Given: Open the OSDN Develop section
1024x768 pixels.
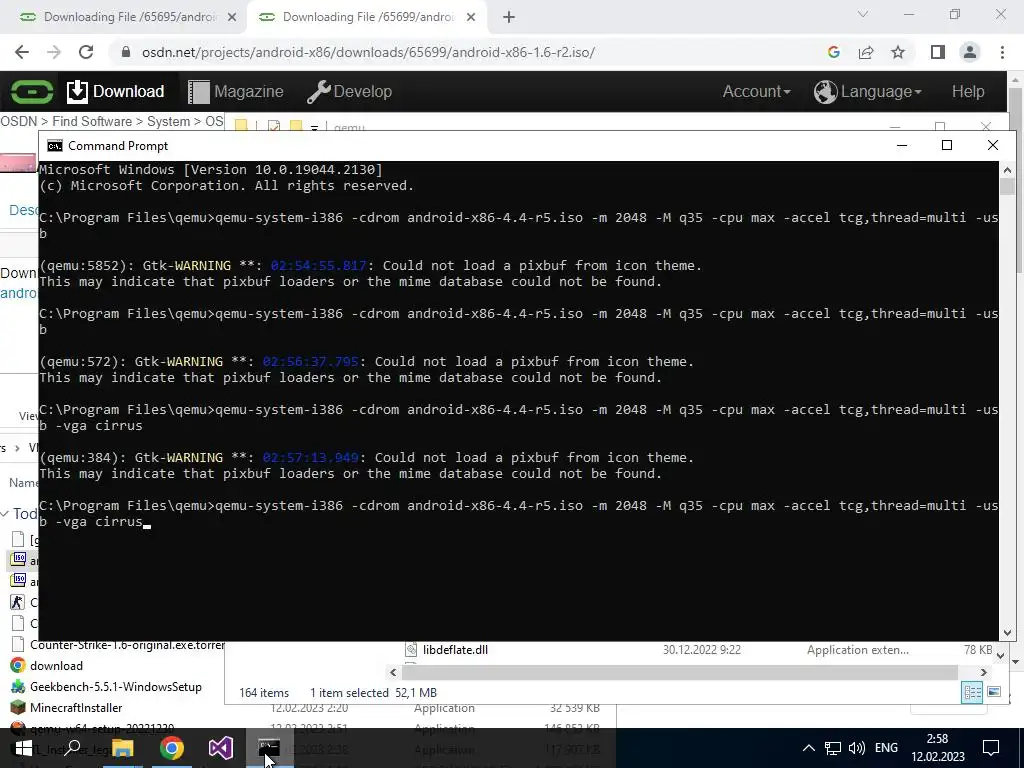Looking at the screenshot, I should (x=349, y=91).
